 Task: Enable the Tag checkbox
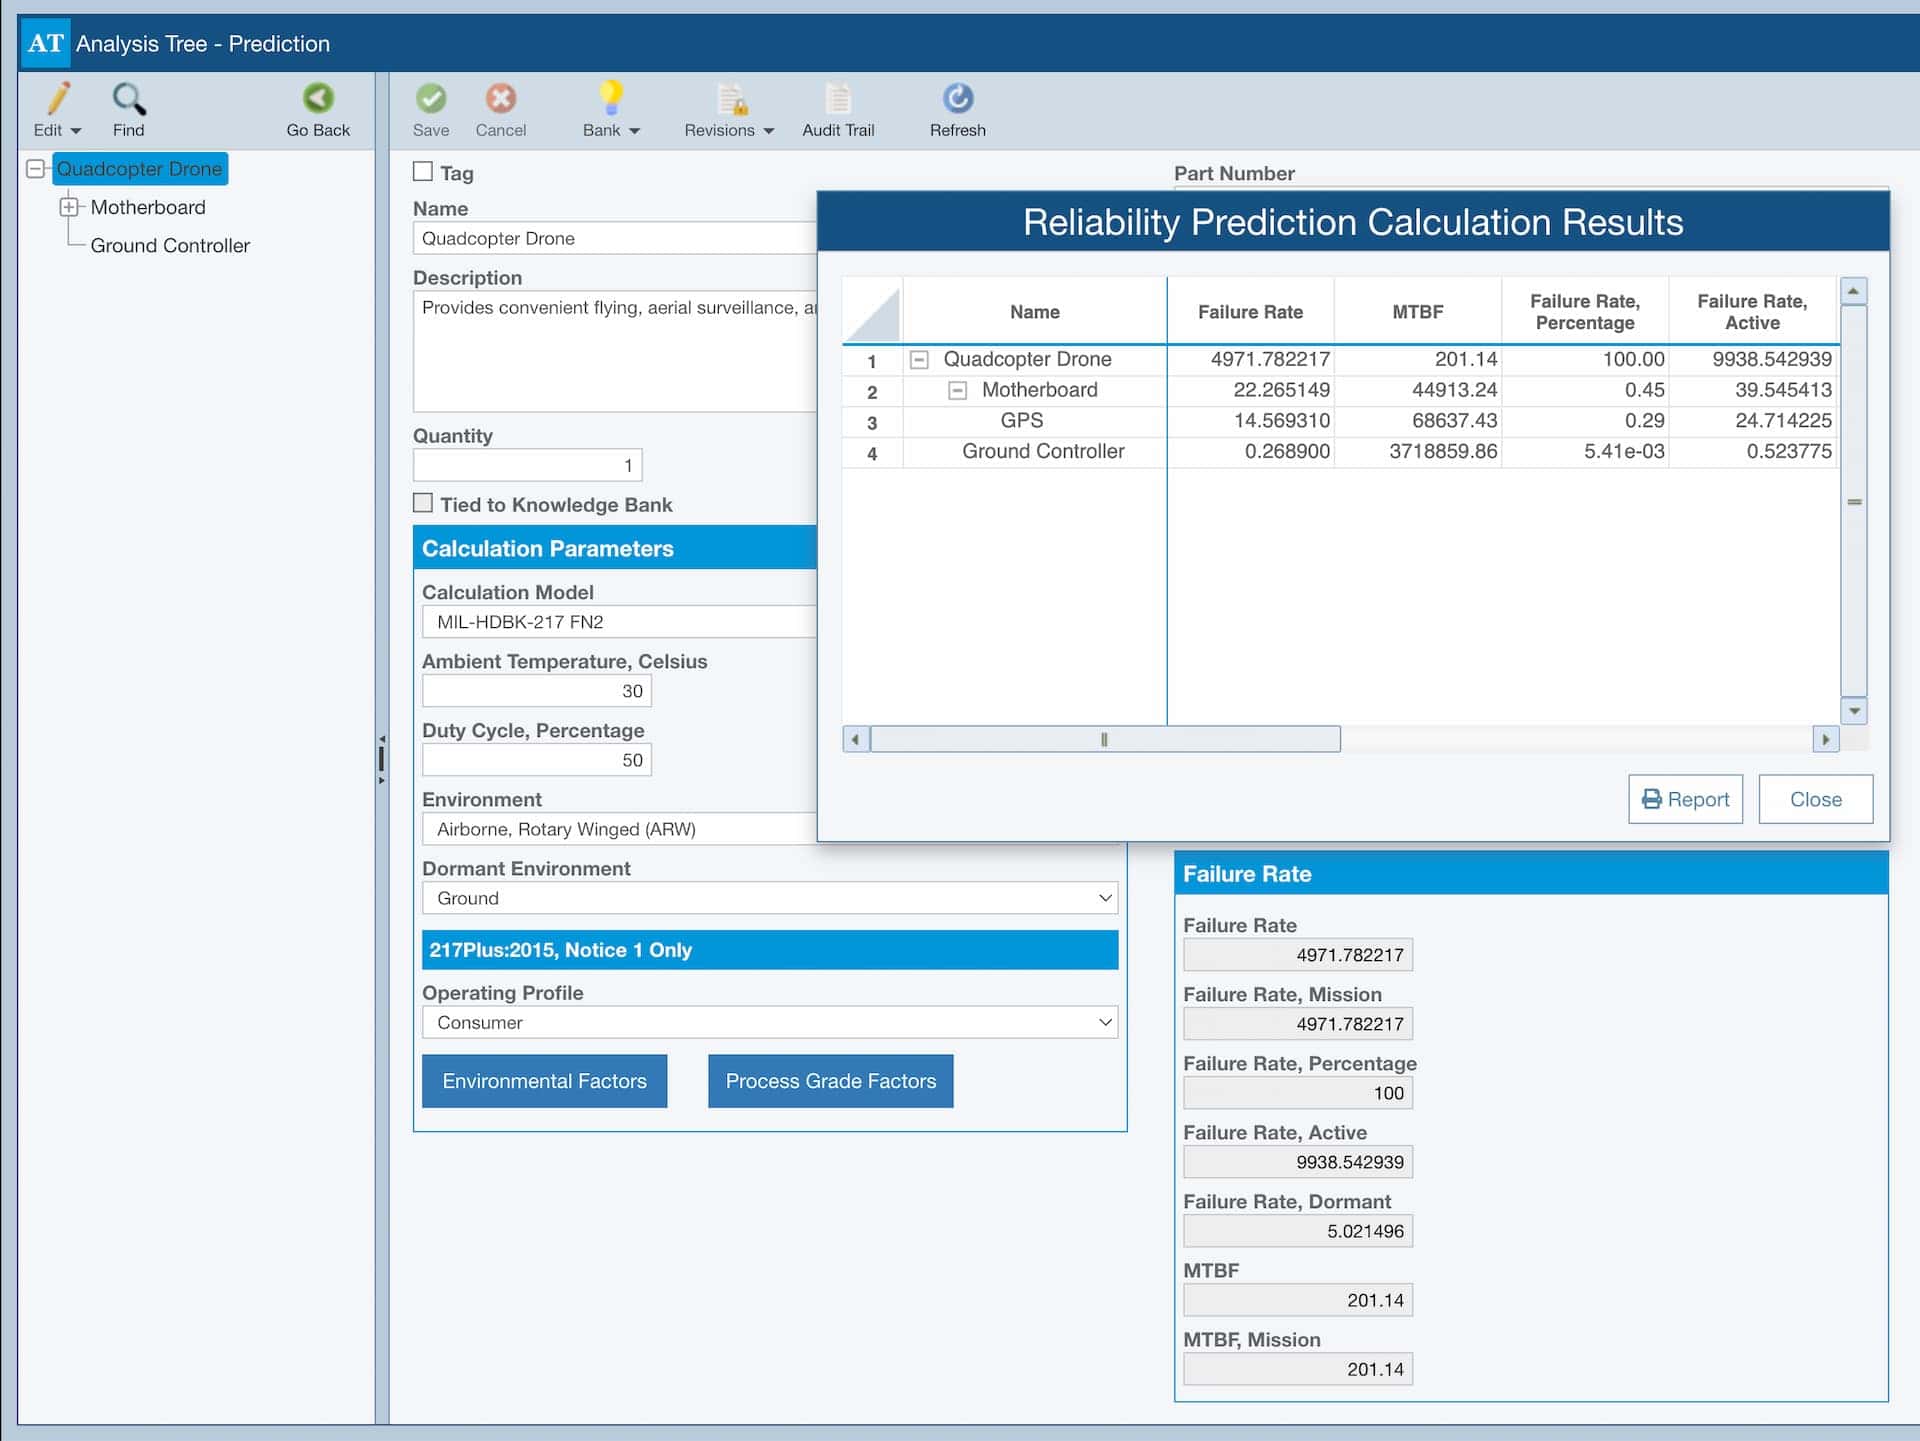(421, 171)
